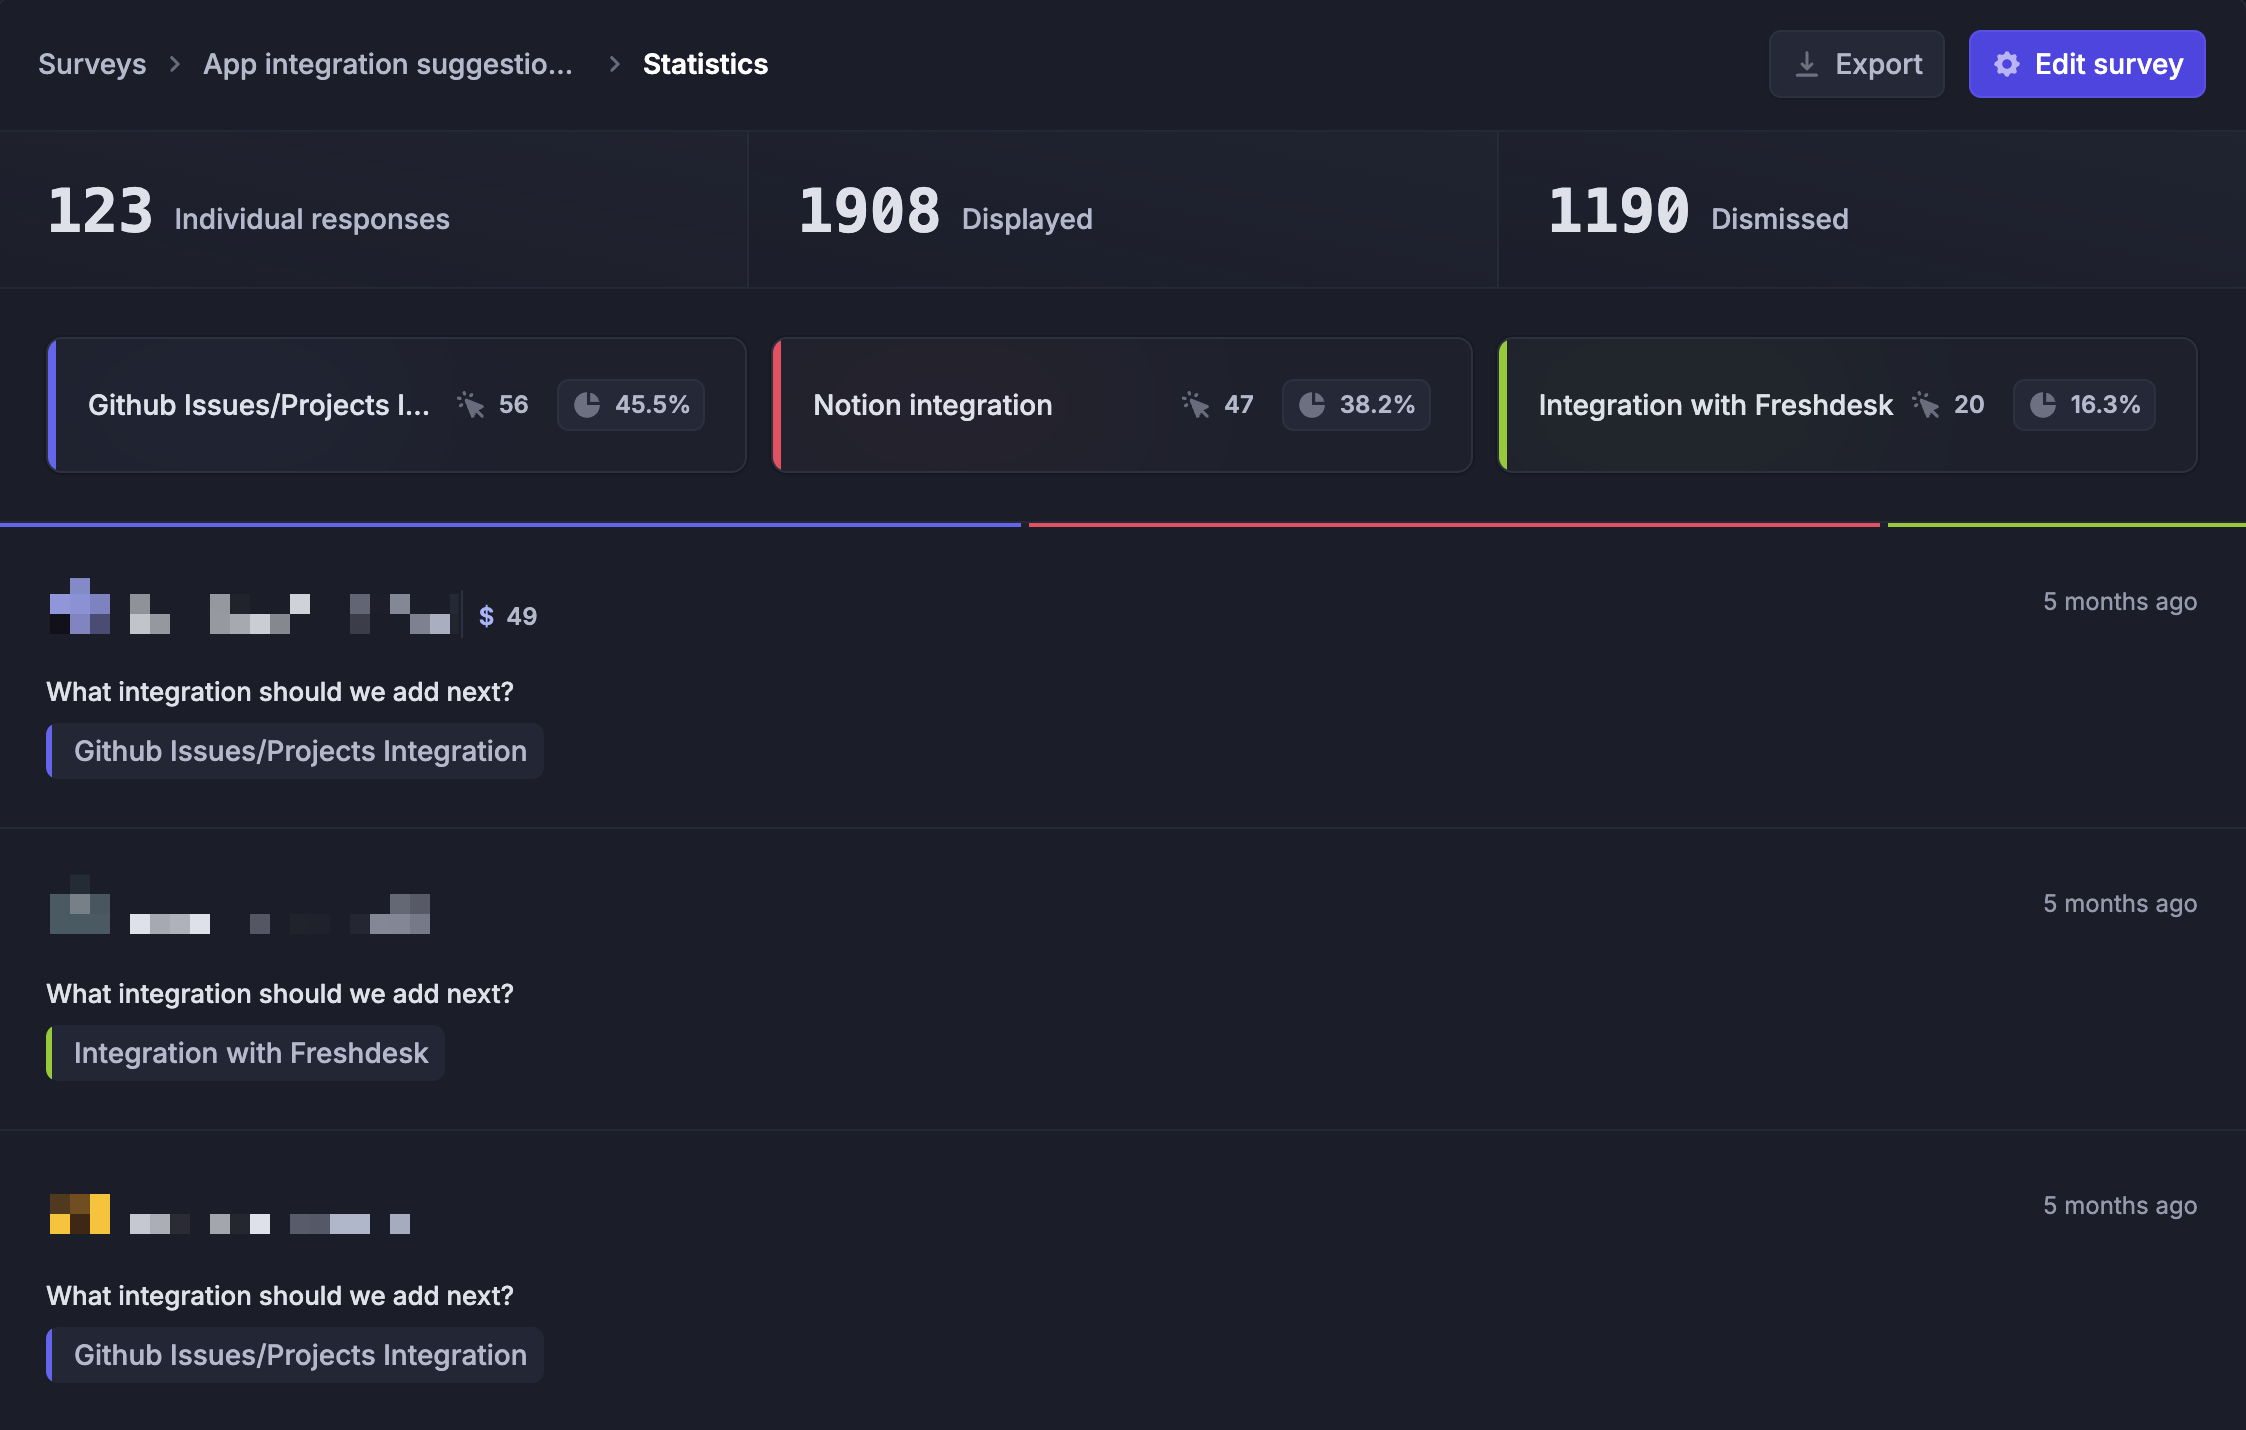The width and height of the screenshot is (2246, 1430).
Task: Click the 16.3% percentage badge
Action: pos(2084,405)
